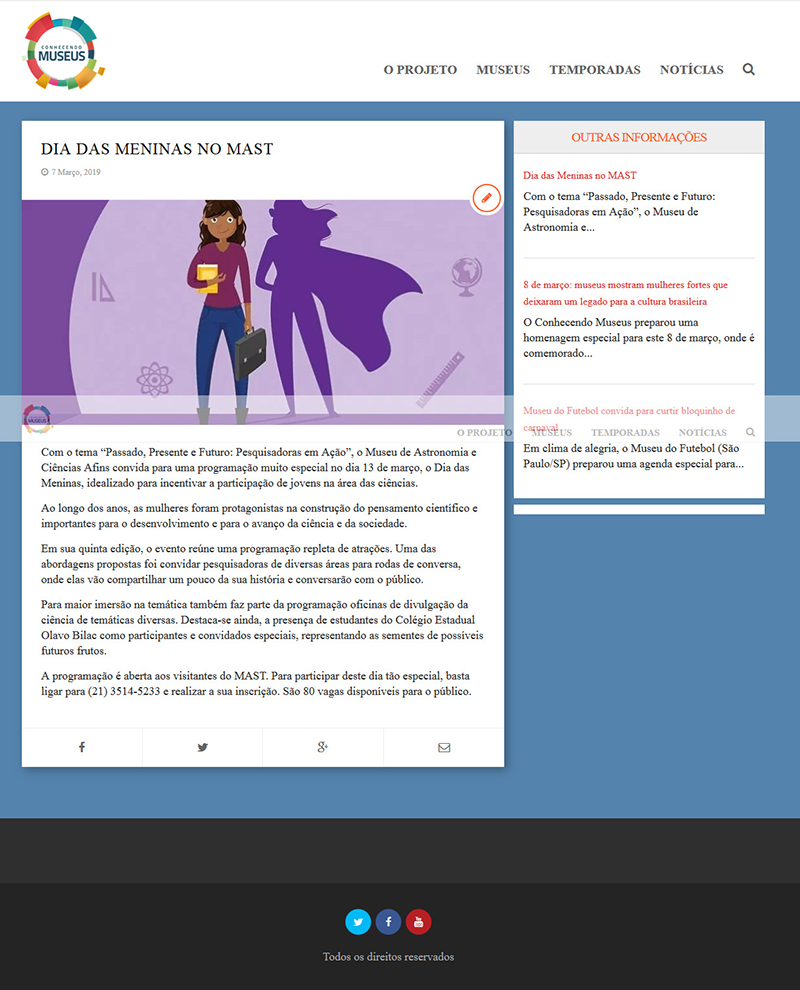Click the article banner illustration of the girl
Screen dimensions: 800x990
(262, 300)
